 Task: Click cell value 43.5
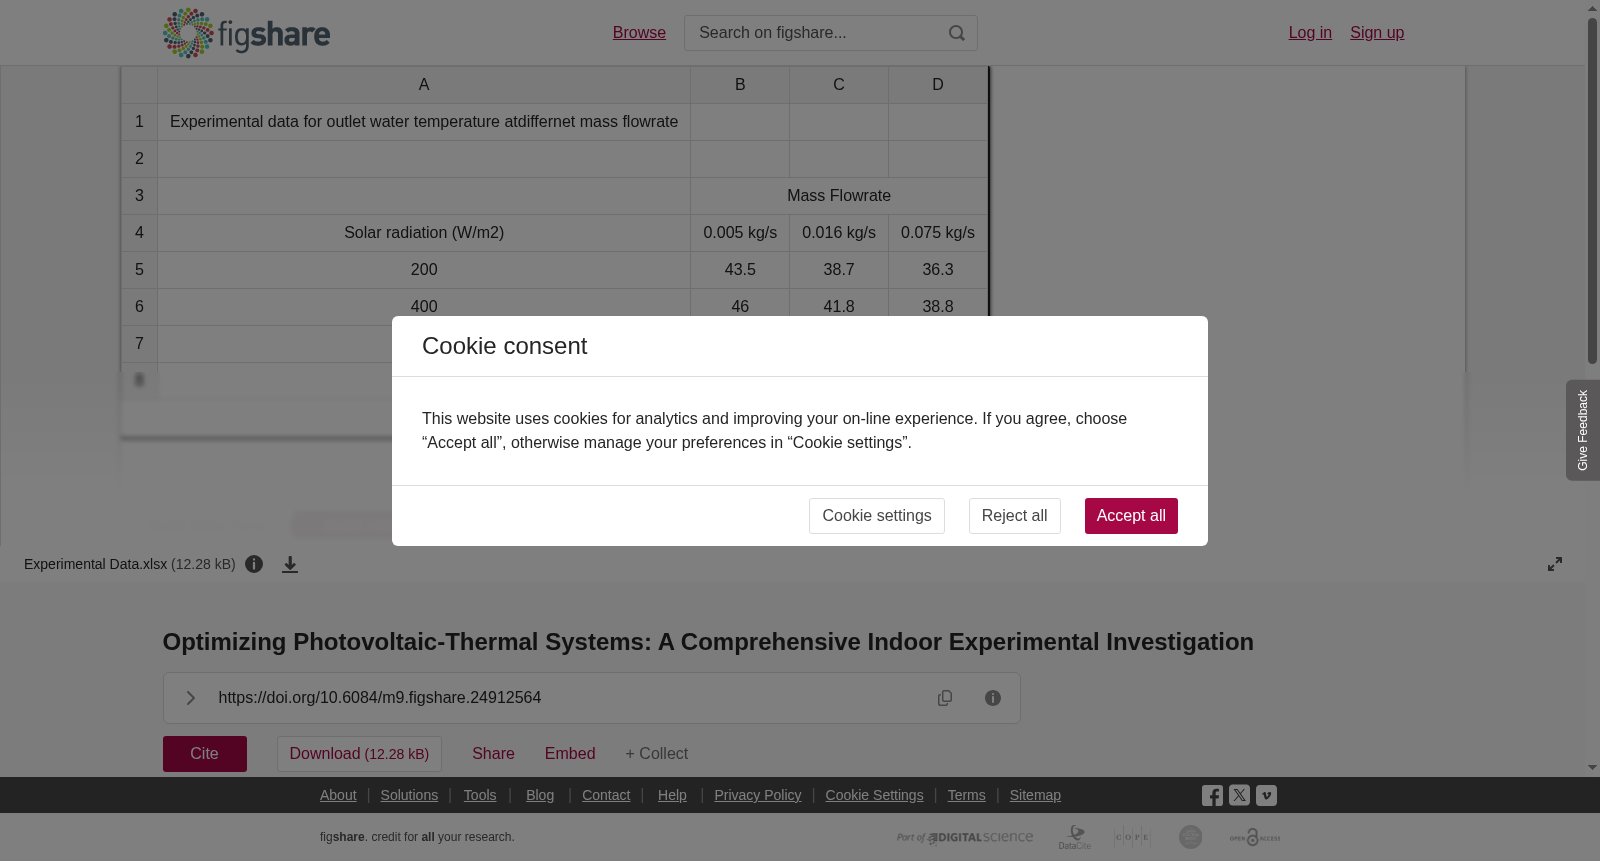coord(740,270)
